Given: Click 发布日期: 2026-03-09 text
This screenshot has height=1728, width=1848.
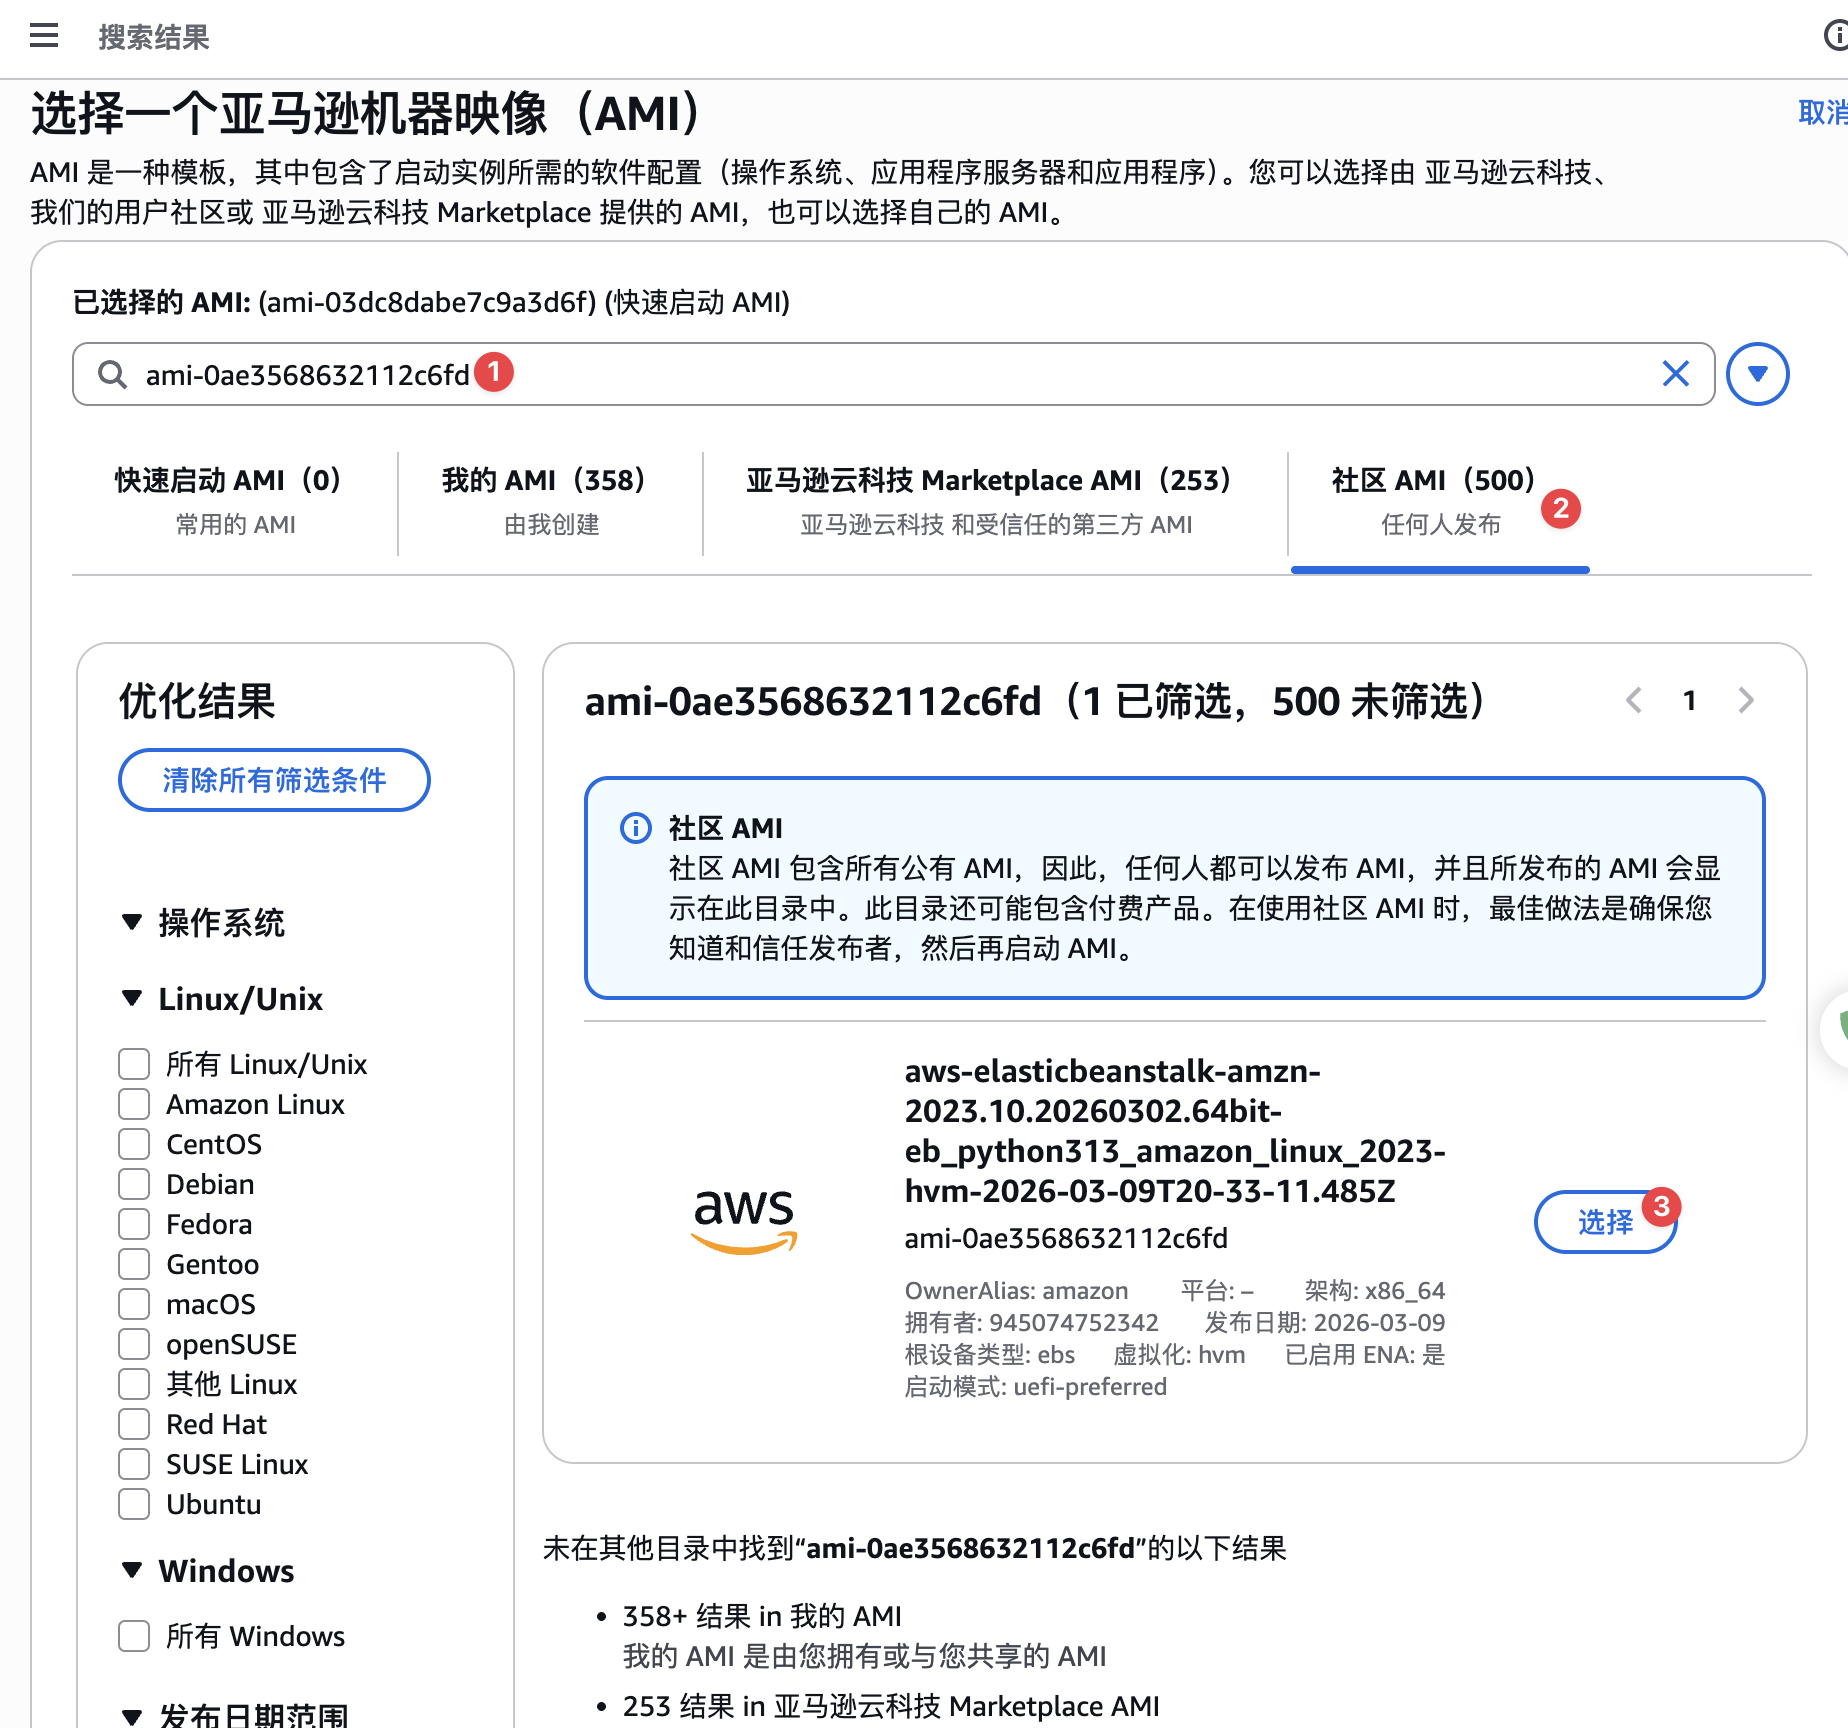Looking at the screenshot, I should [x=1325, y=1322].
